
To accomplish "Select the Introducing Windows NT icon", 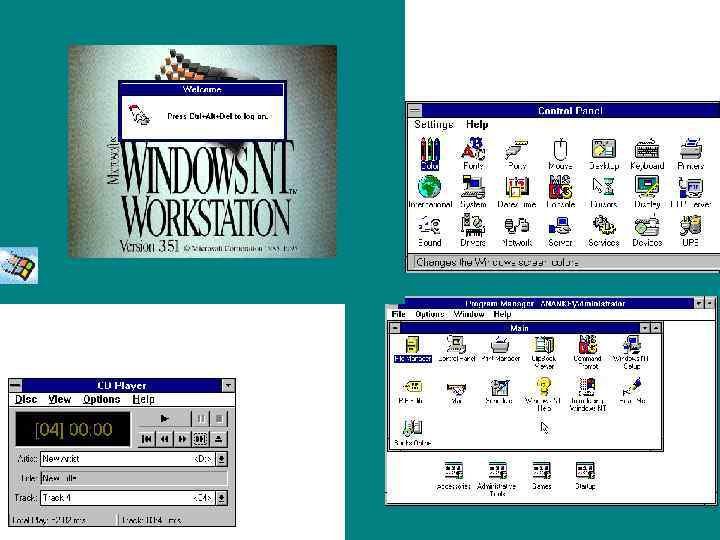I will [588, 394].
